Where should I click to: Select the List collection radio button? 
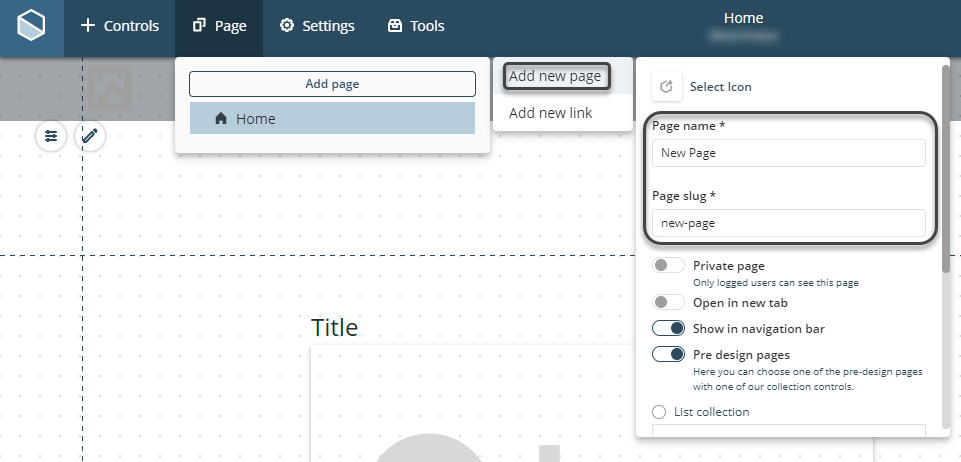[659, 412]
